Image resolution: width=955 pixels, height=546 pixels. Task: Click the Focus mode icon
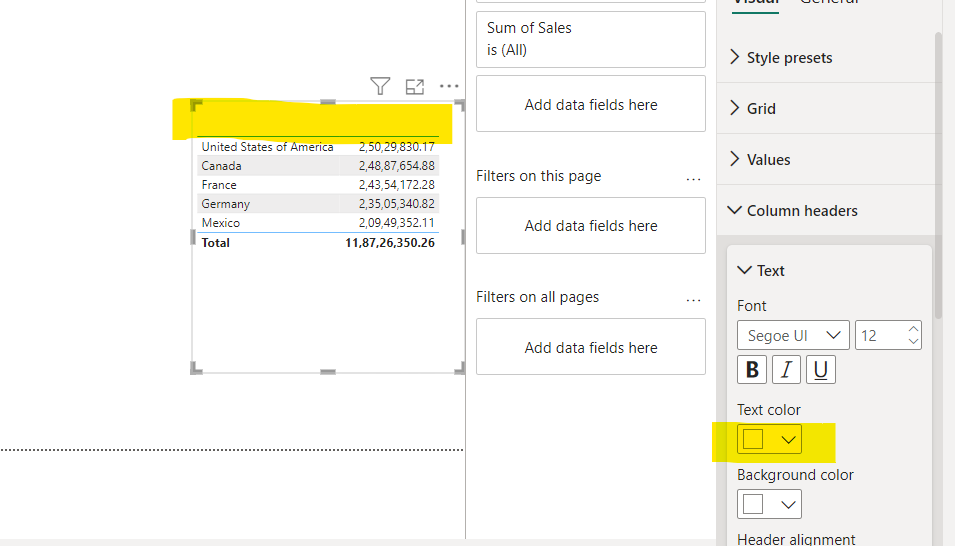pos(415,87)
